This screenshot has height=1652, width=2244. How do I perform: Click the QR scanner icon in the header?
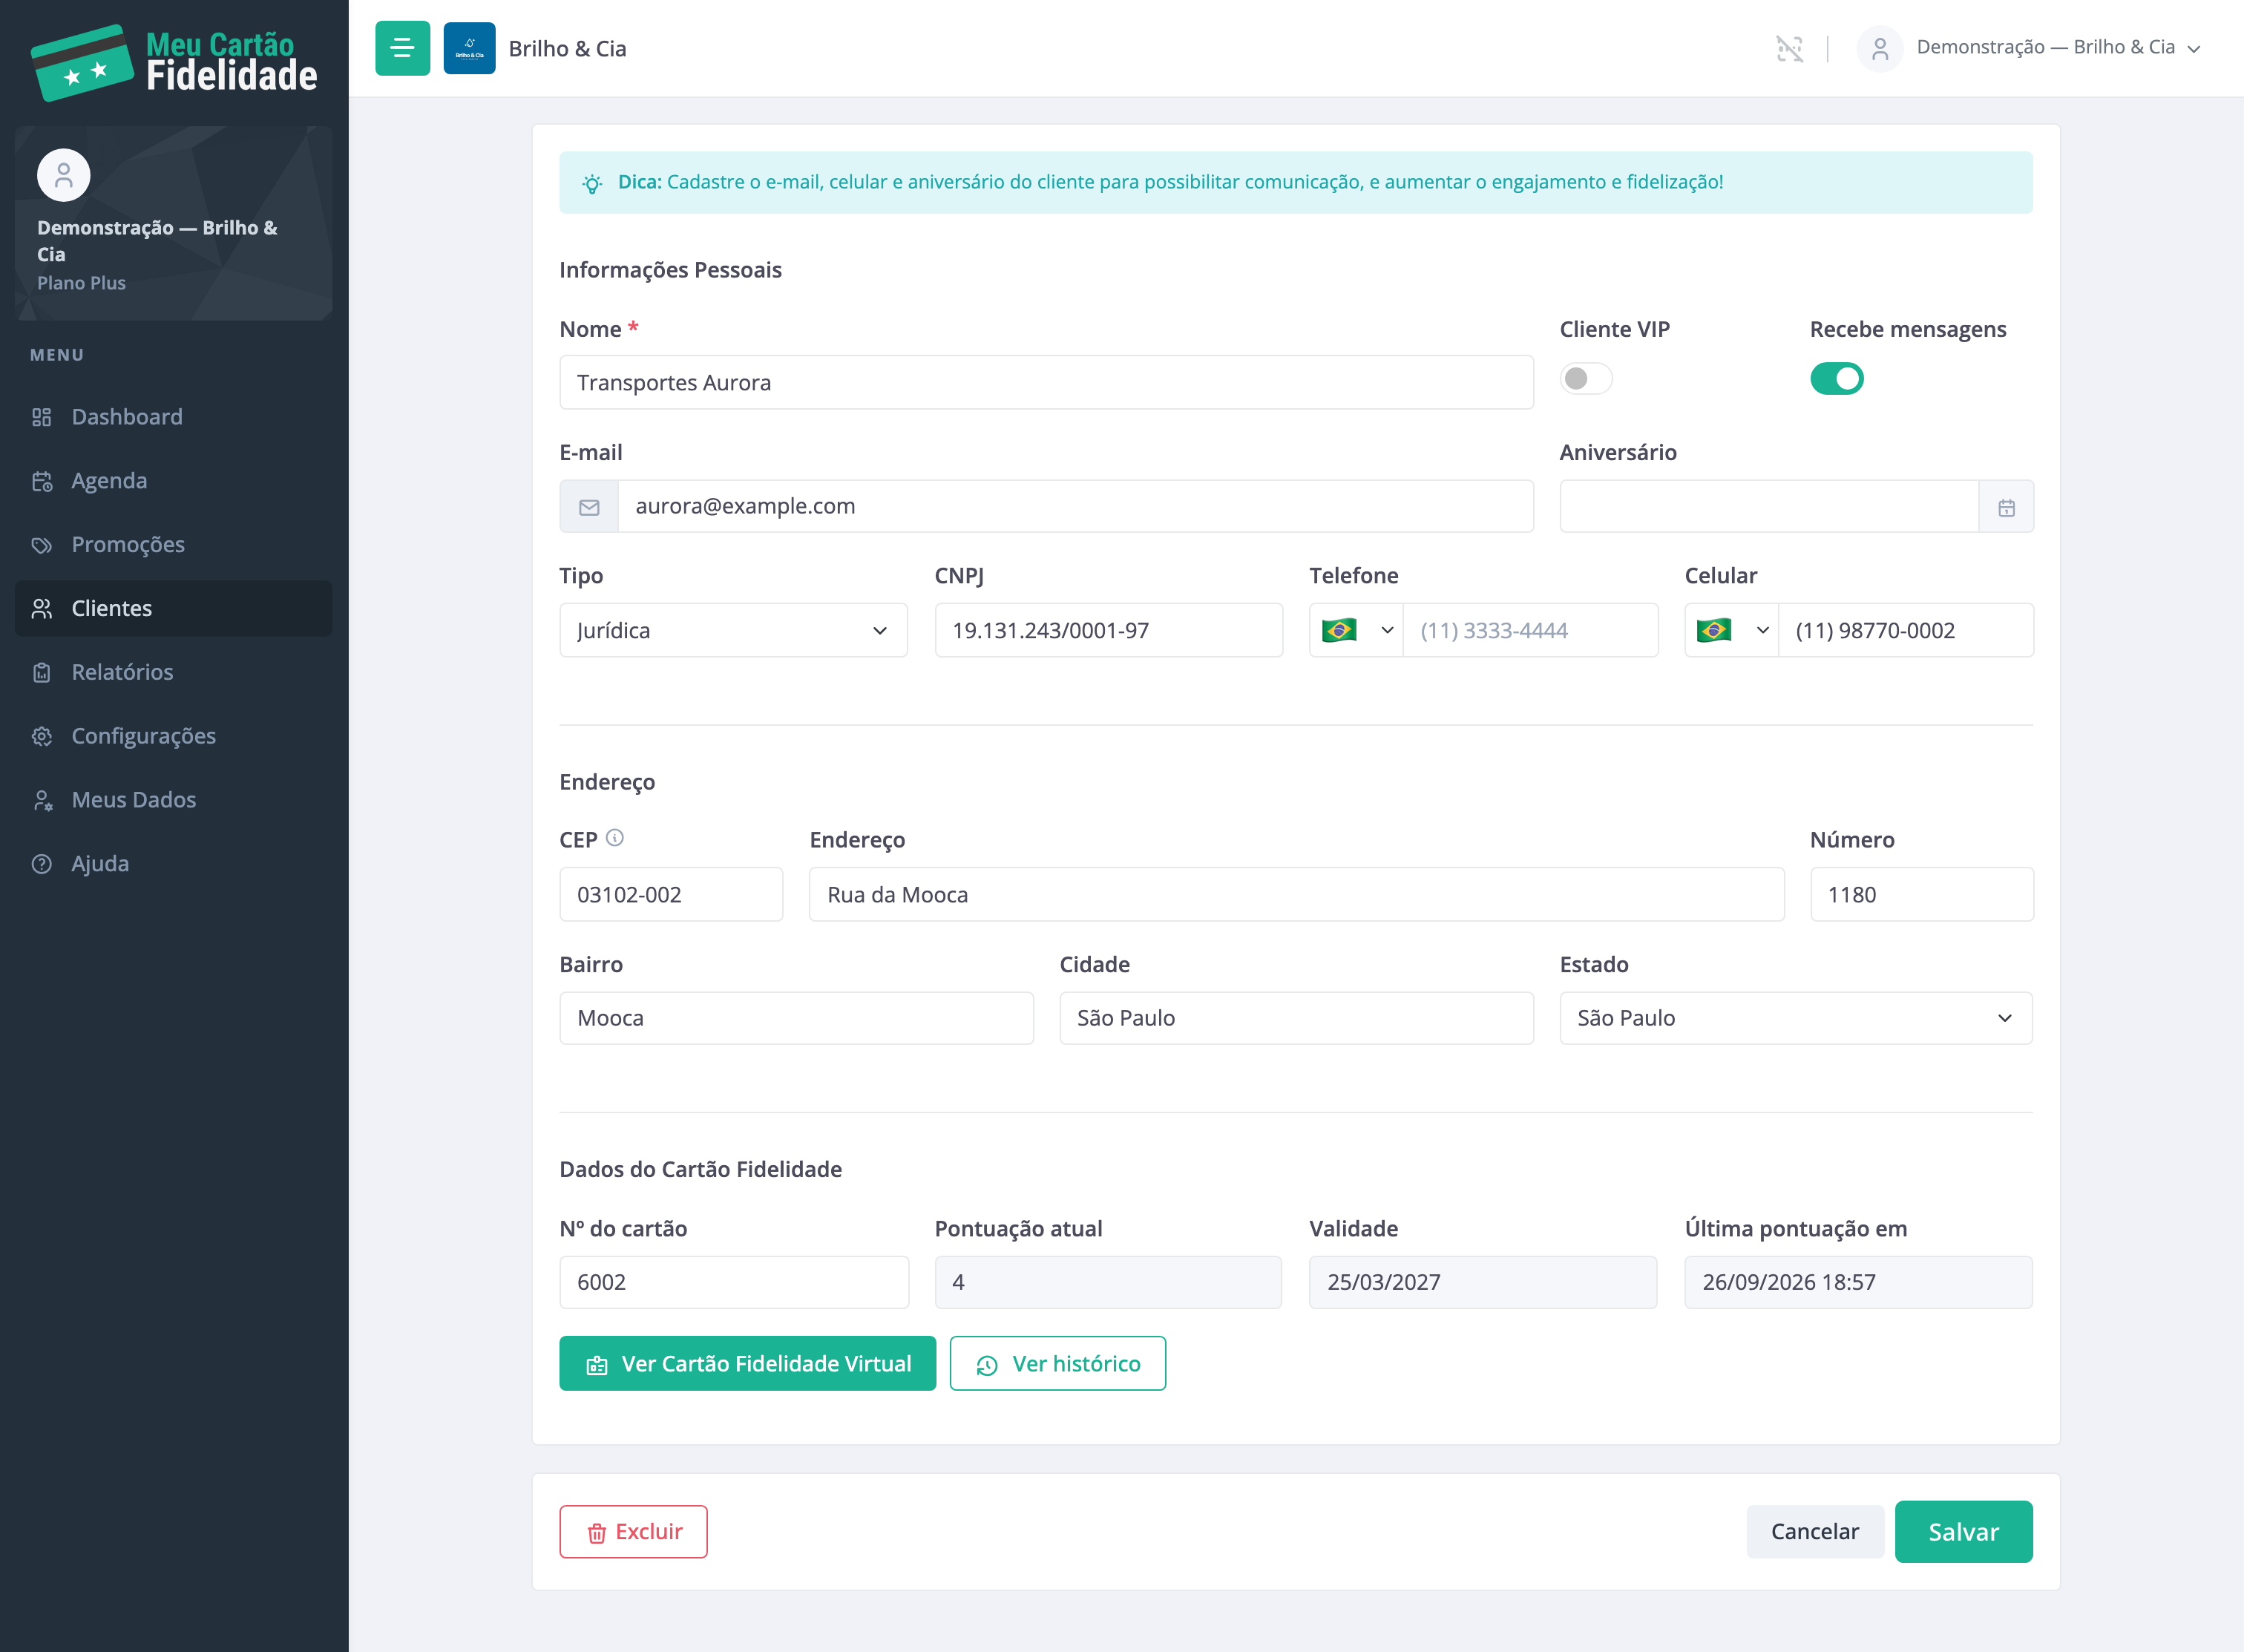1789,48
